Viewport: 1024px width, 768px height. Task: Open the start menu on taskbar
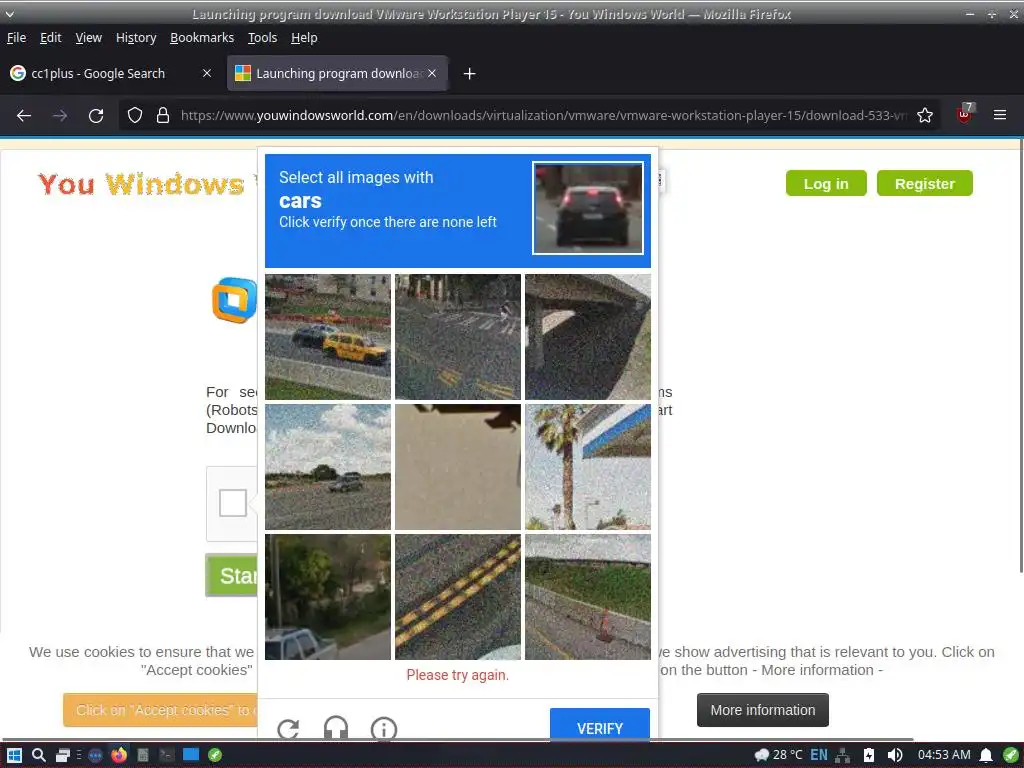click(x=14, y=755)
